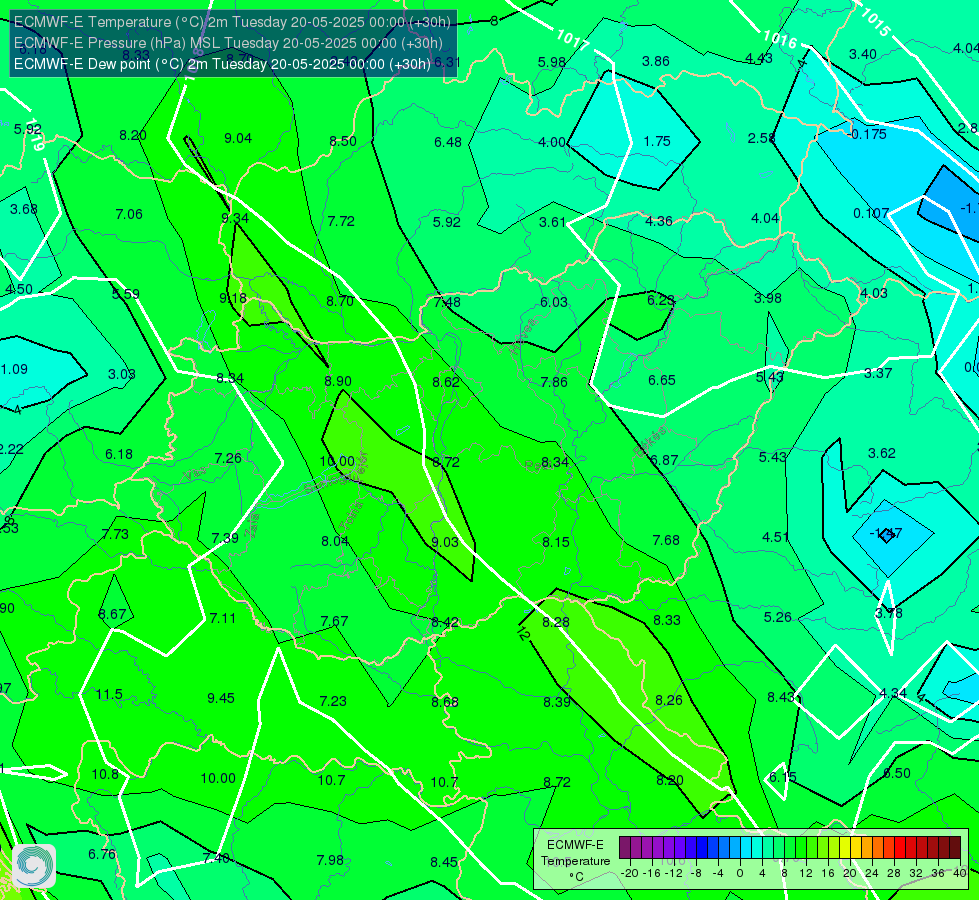The image size is (979, 900).
Task: Click the 3.98 temperature value
Action: [x=767, y=299]
